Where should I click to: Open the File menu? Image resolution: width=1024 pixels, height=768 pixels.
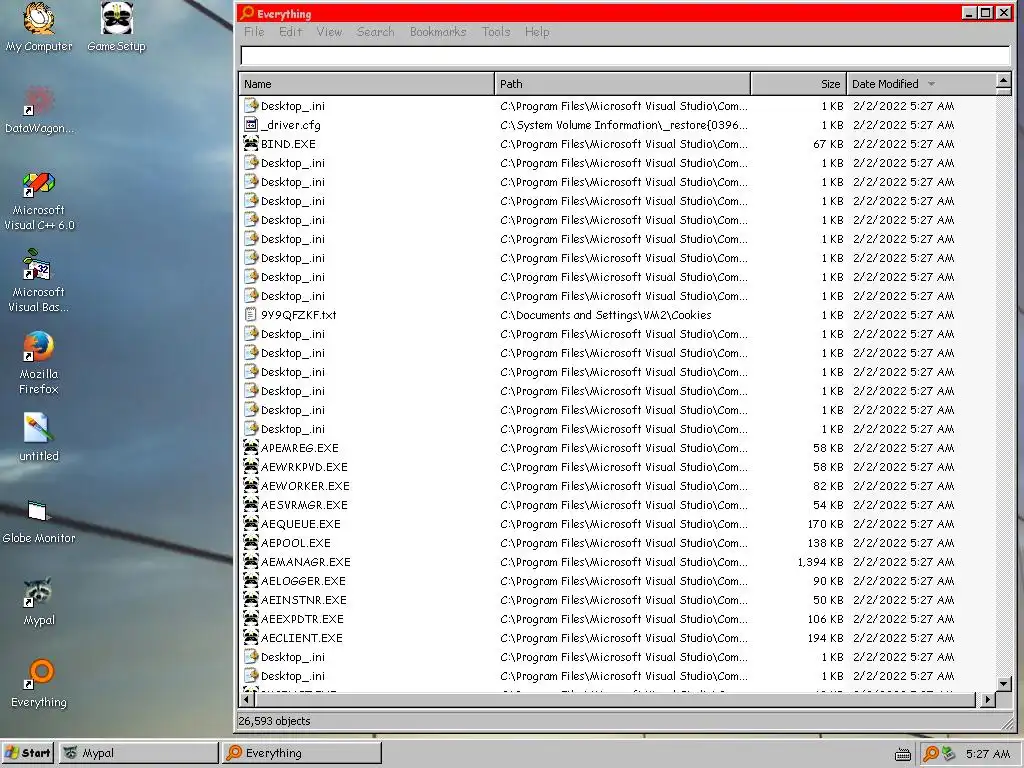coord(254,32)
